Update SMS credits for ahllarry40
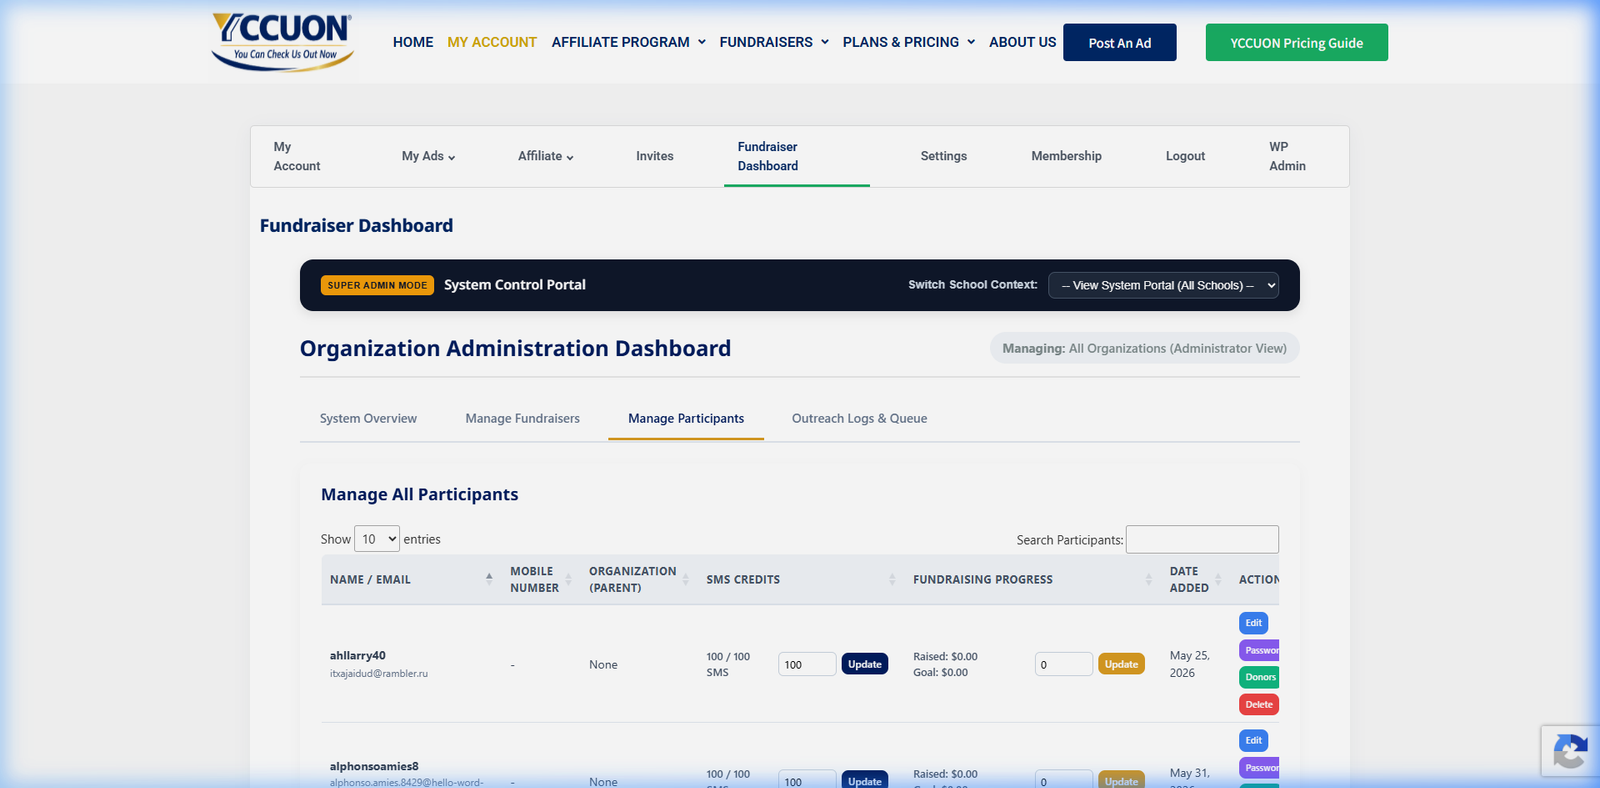The height and width of the screenshot is (788, 1600). coord(865,664)
